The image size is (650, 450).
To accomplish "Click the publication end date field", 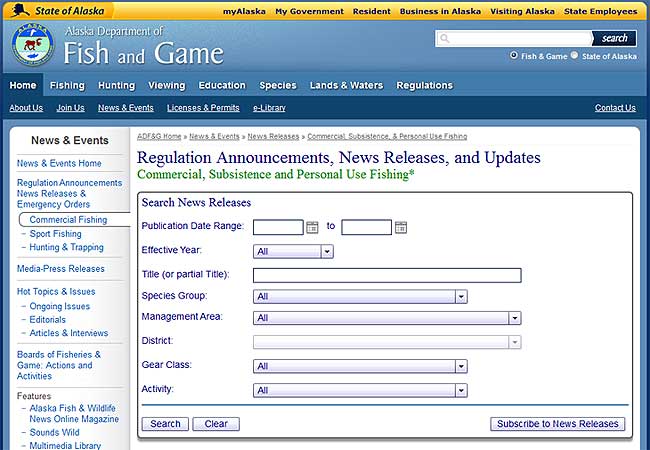I will click(x=366, y=227).
